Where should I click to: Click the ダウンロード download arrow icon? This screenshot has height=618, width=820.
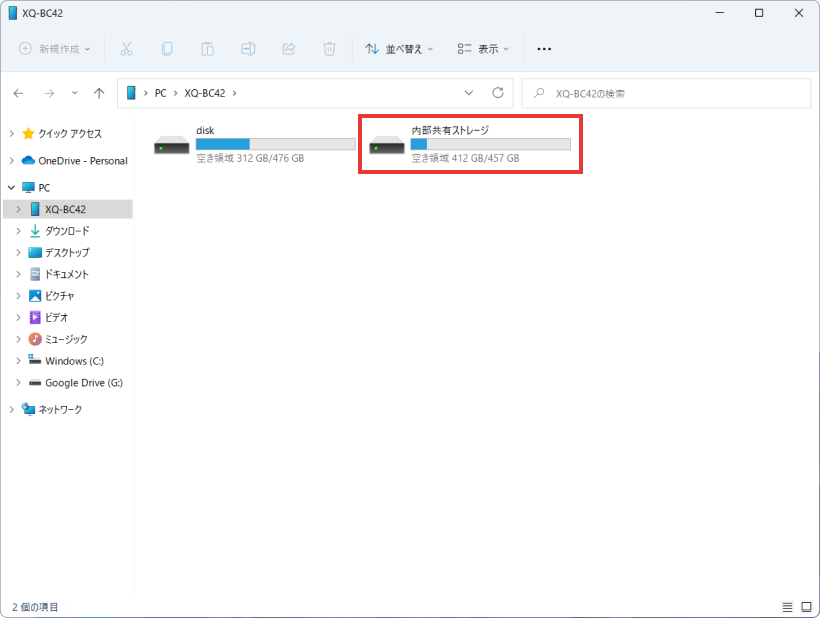point(35,231)
